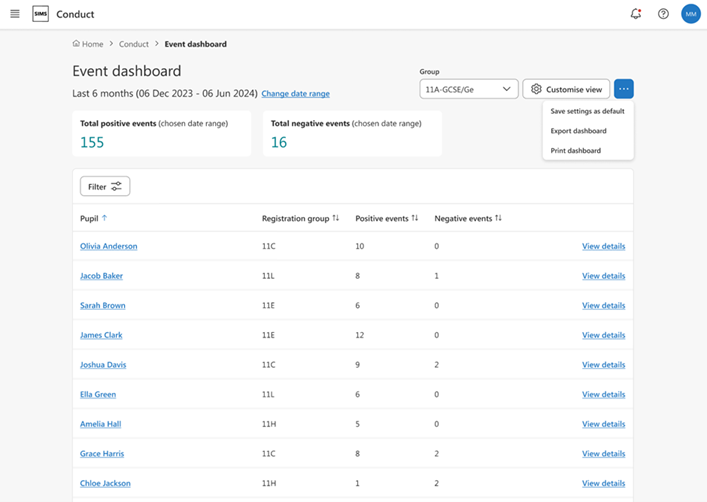Select Save settings as default
Viewport: 707px width, 502px height.
click(x=587, y=111)
